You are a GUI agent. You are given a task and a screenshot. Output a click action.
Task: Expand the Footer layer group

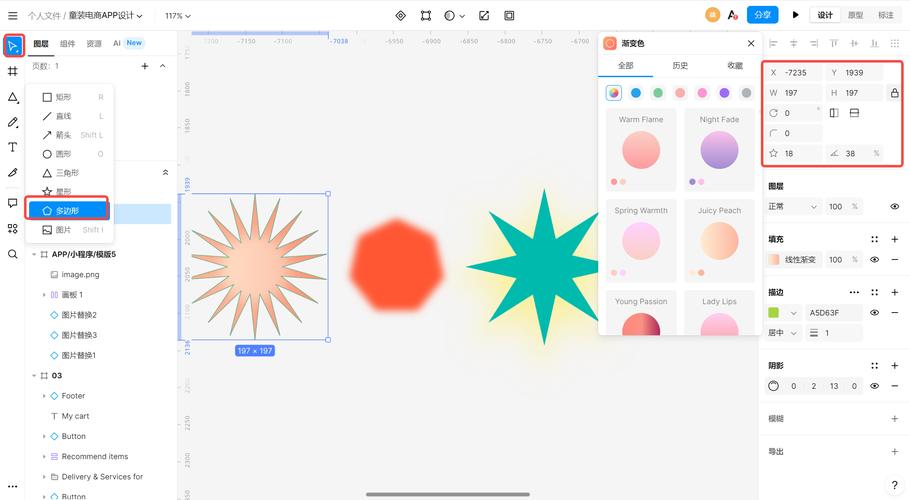[x=44, y=396]
